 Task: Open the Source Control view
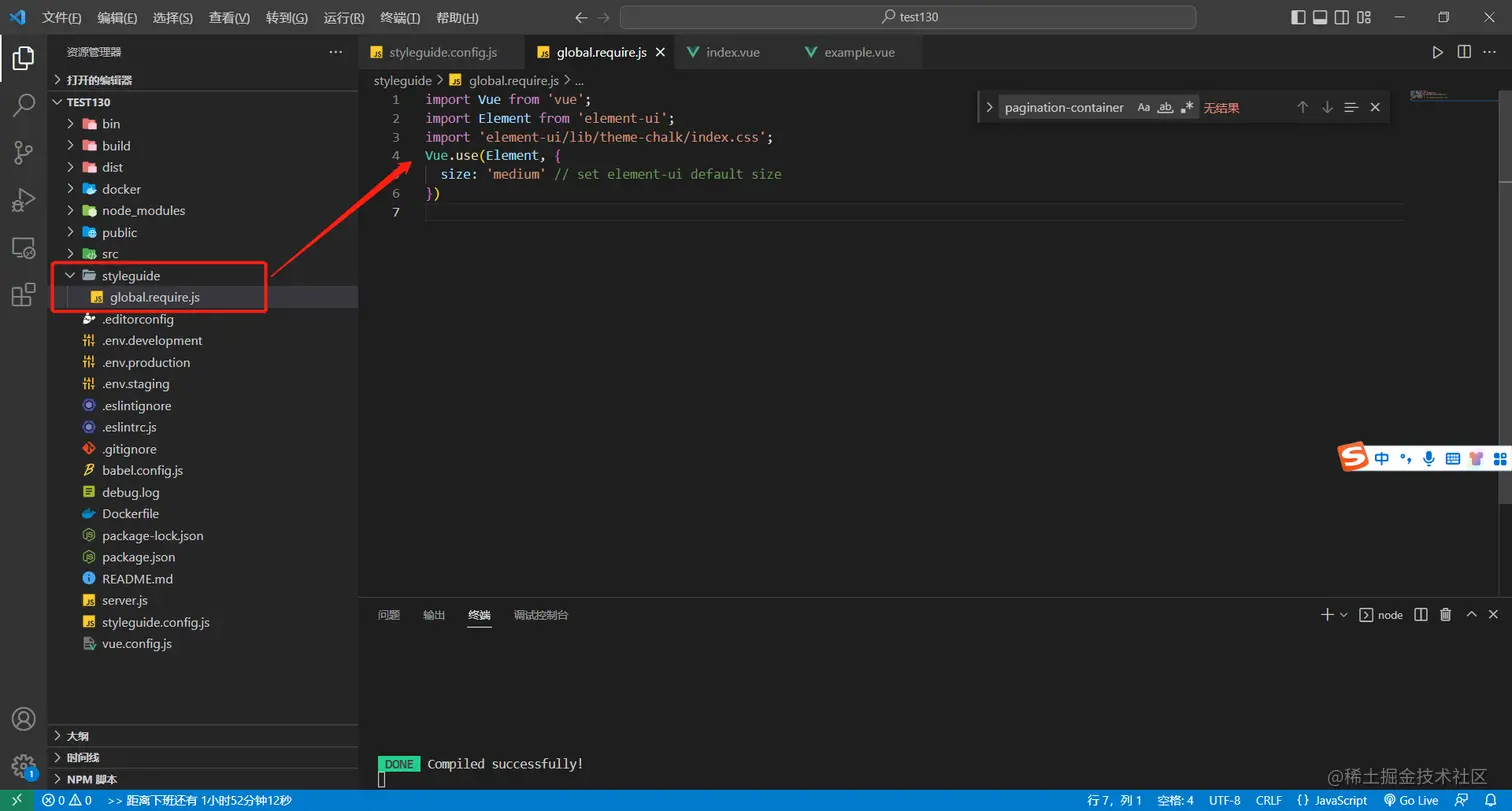pyautogui.click(x=23, y=153)
